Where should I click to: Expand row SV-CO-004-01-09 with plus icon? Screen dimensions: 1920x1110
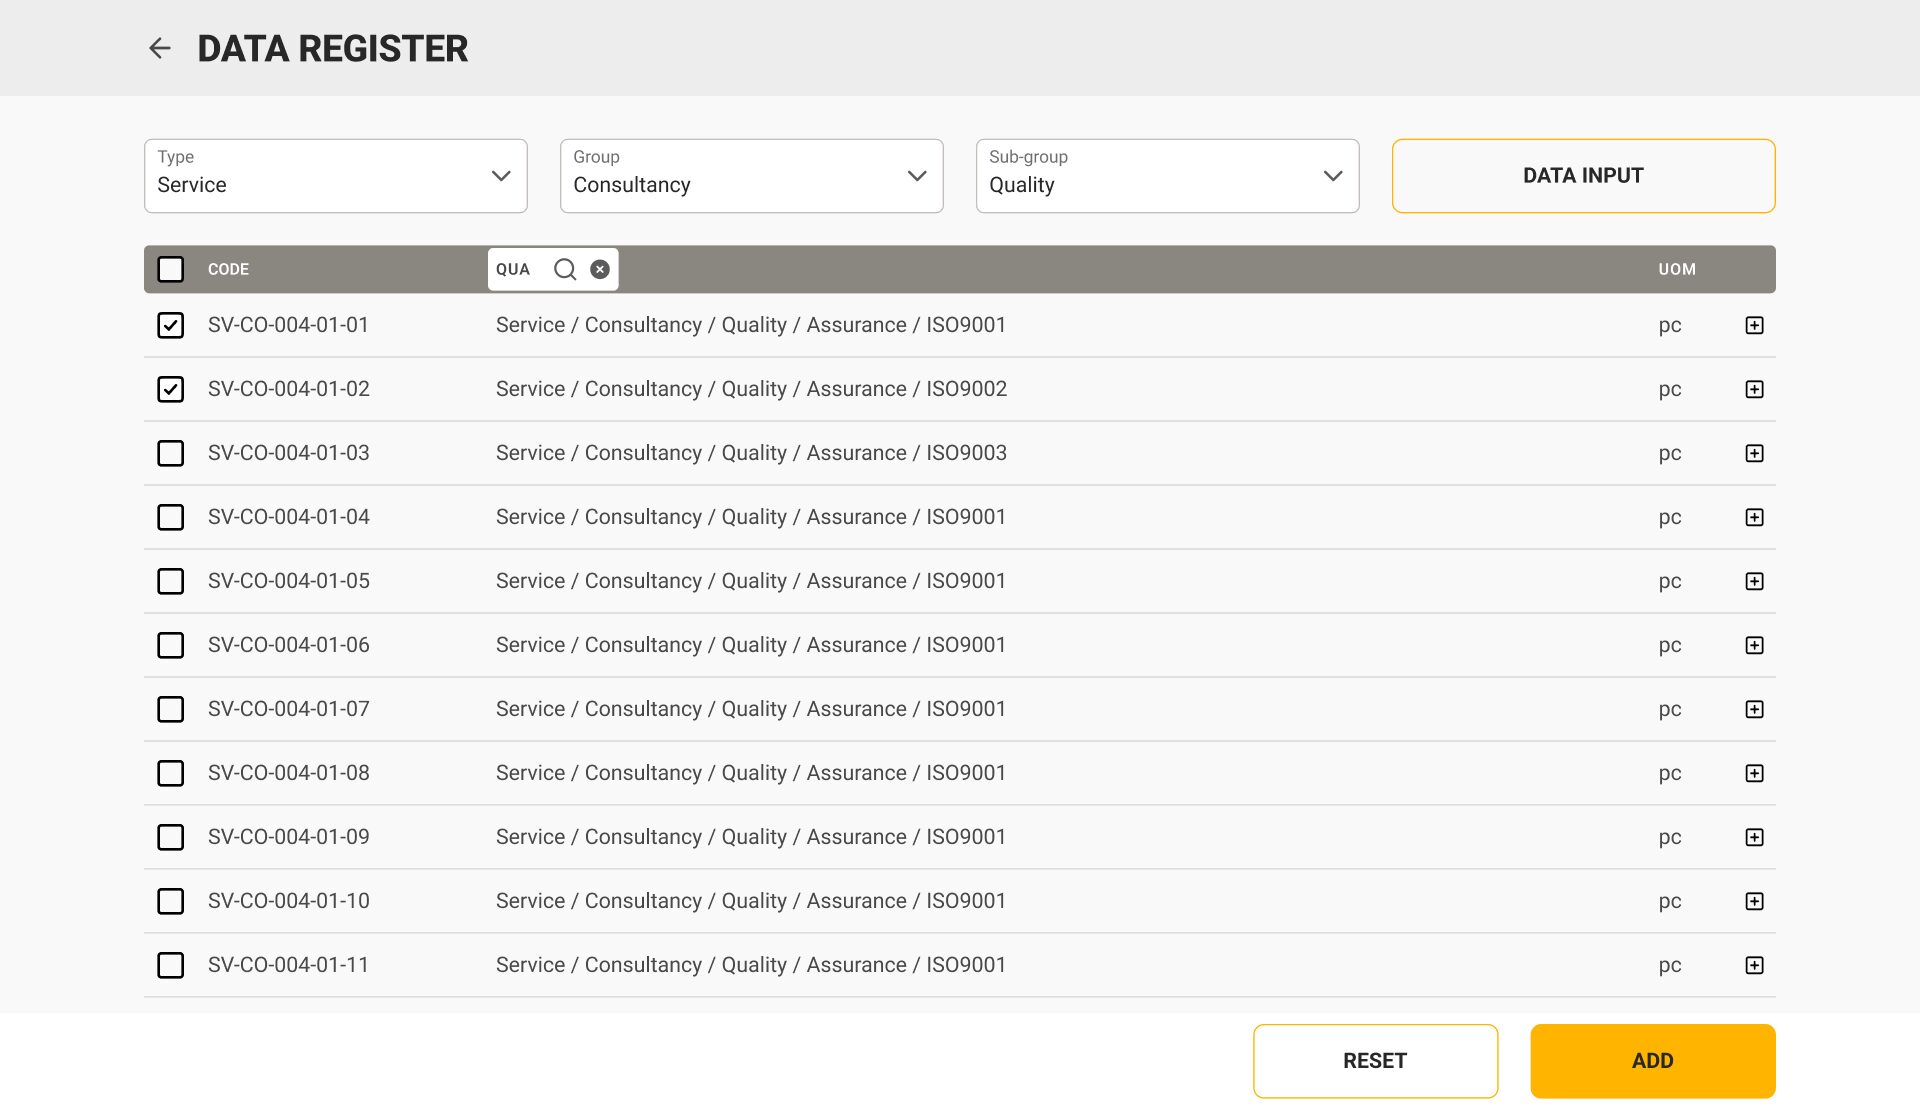(x=1754, y=837)
